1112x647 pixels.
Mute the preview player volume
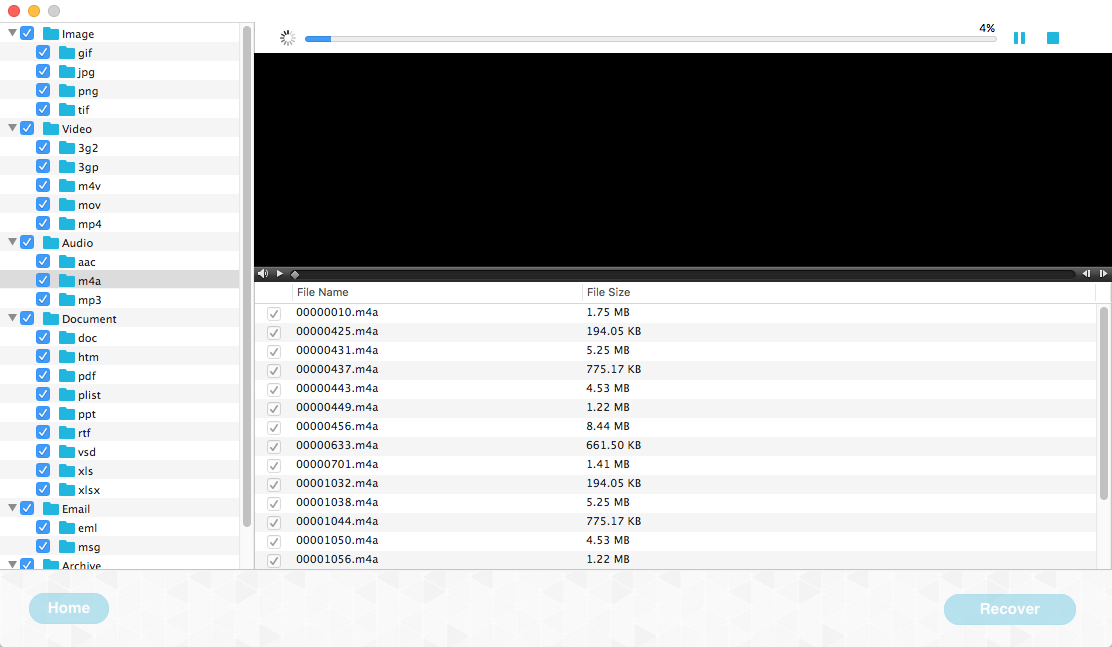(263, 273)
